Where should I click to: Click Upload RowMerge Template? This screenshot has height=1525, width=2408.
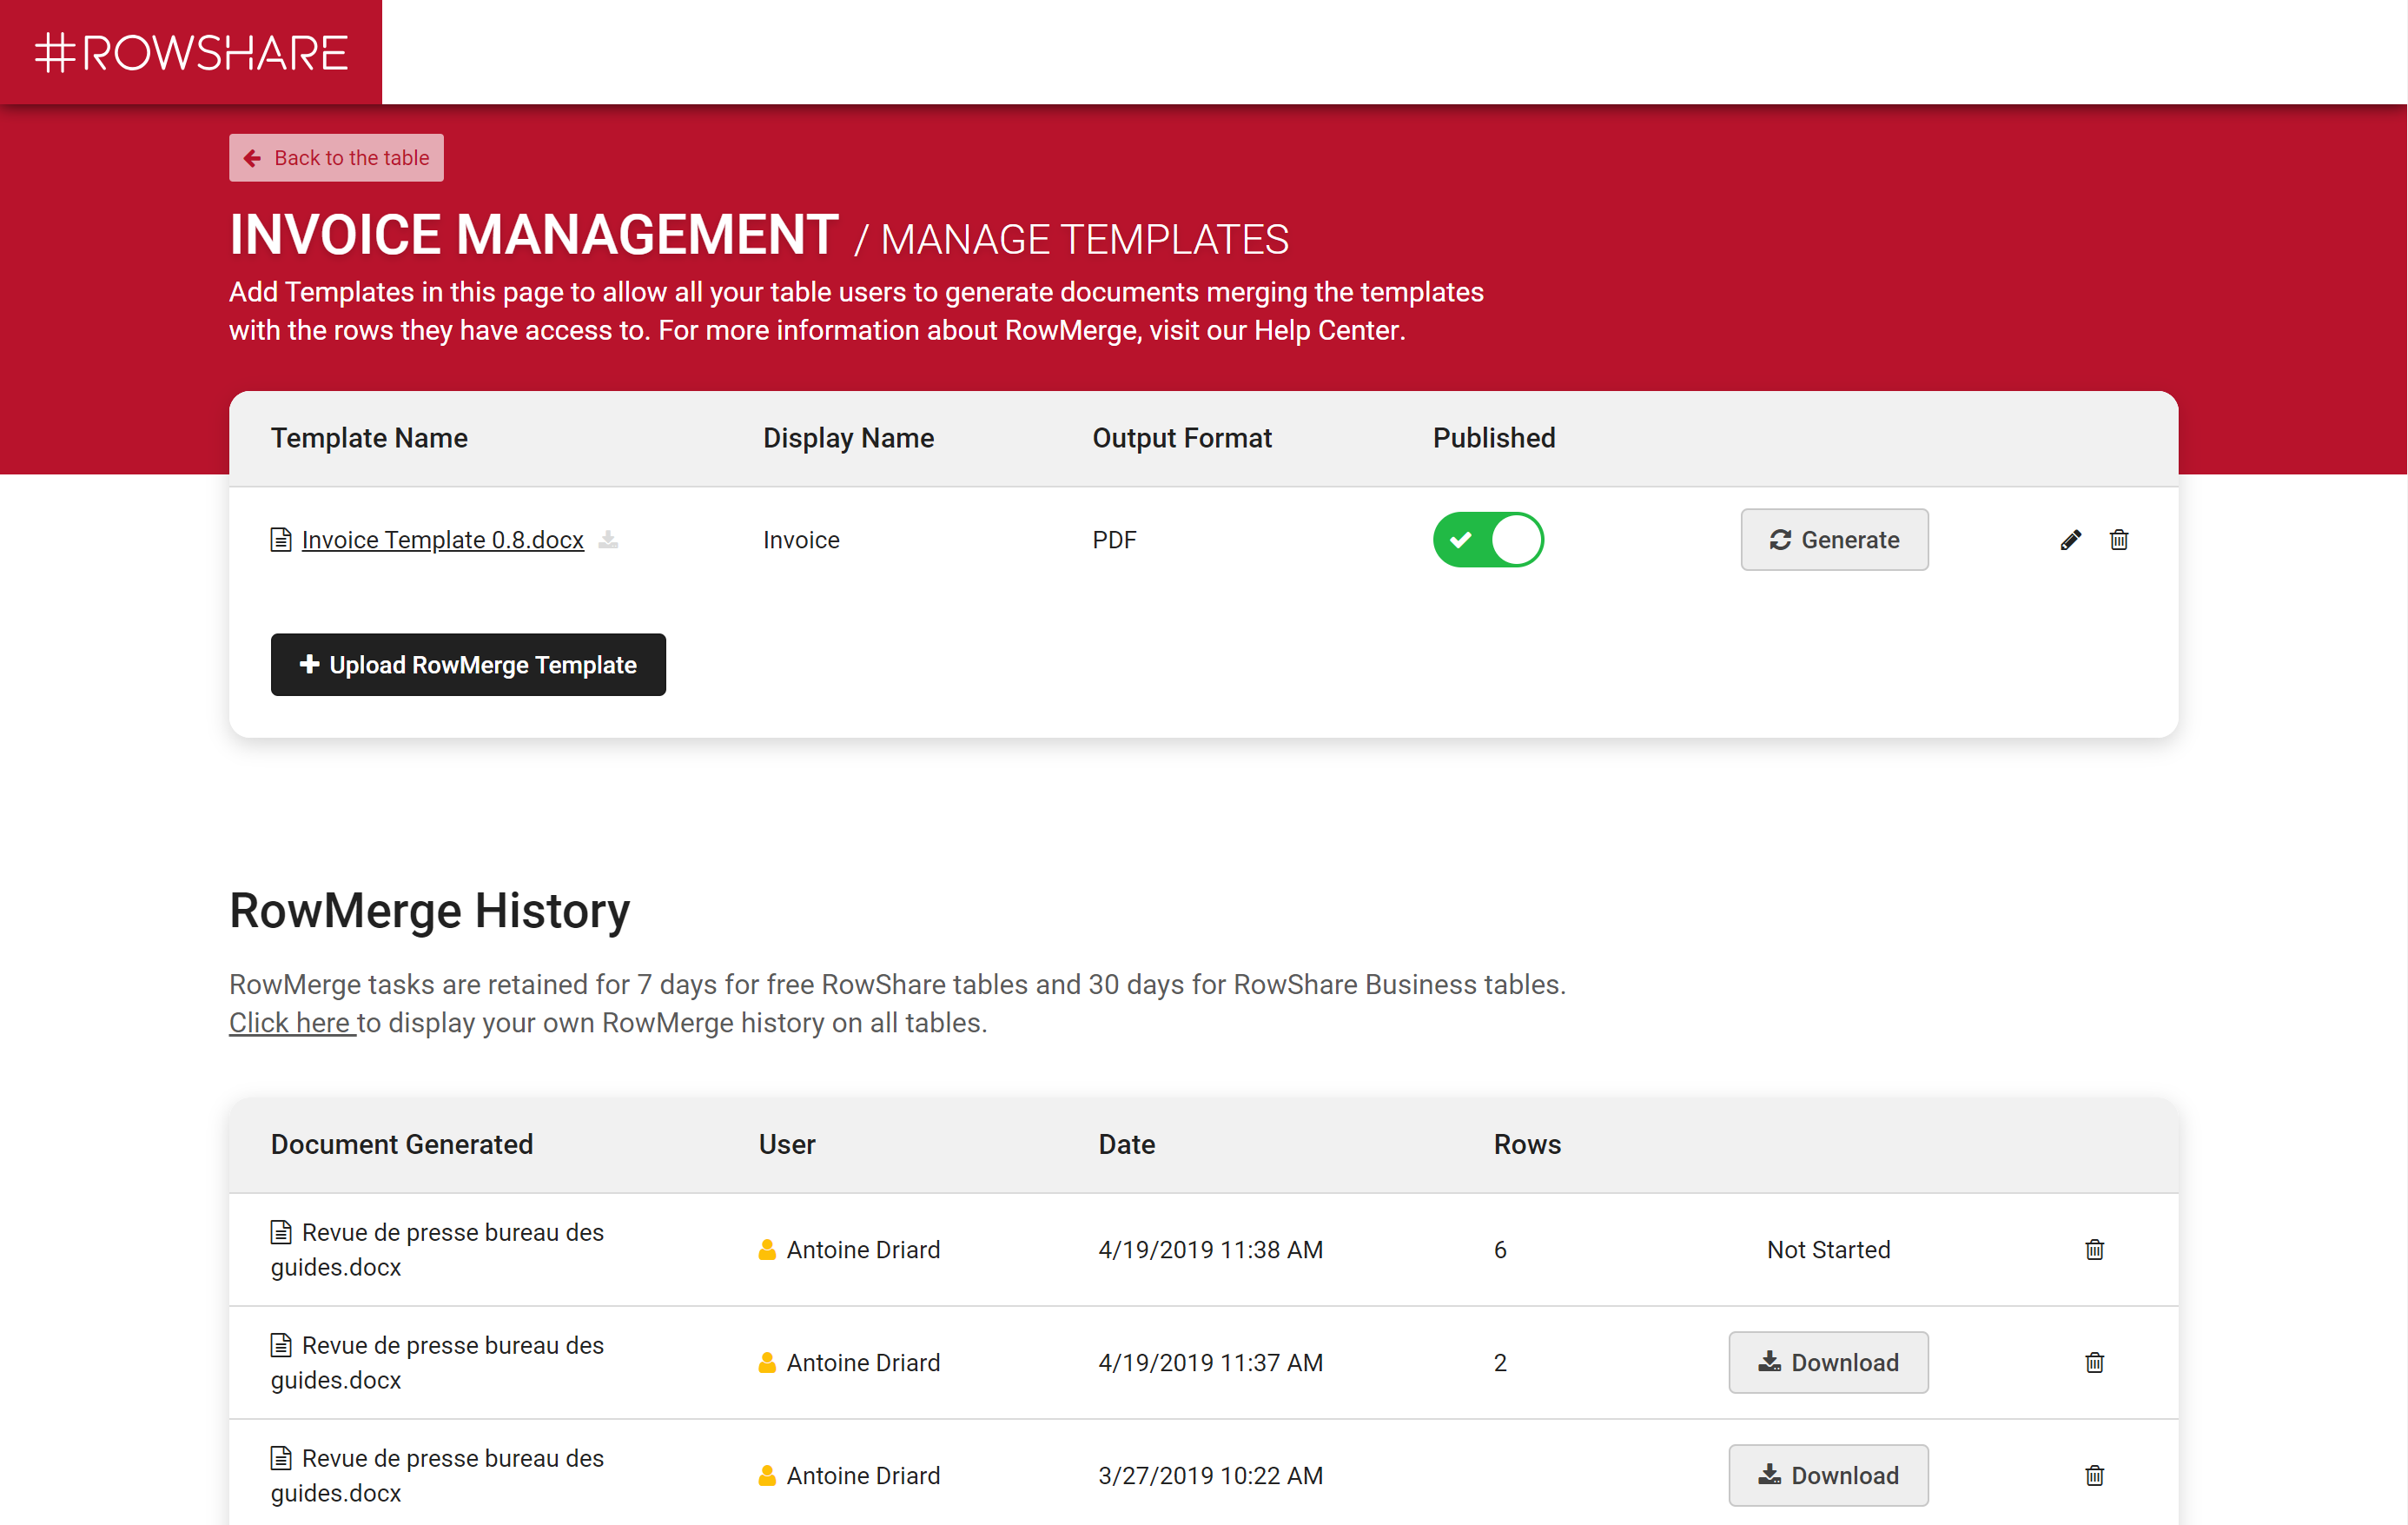click(x=468, y=665)
